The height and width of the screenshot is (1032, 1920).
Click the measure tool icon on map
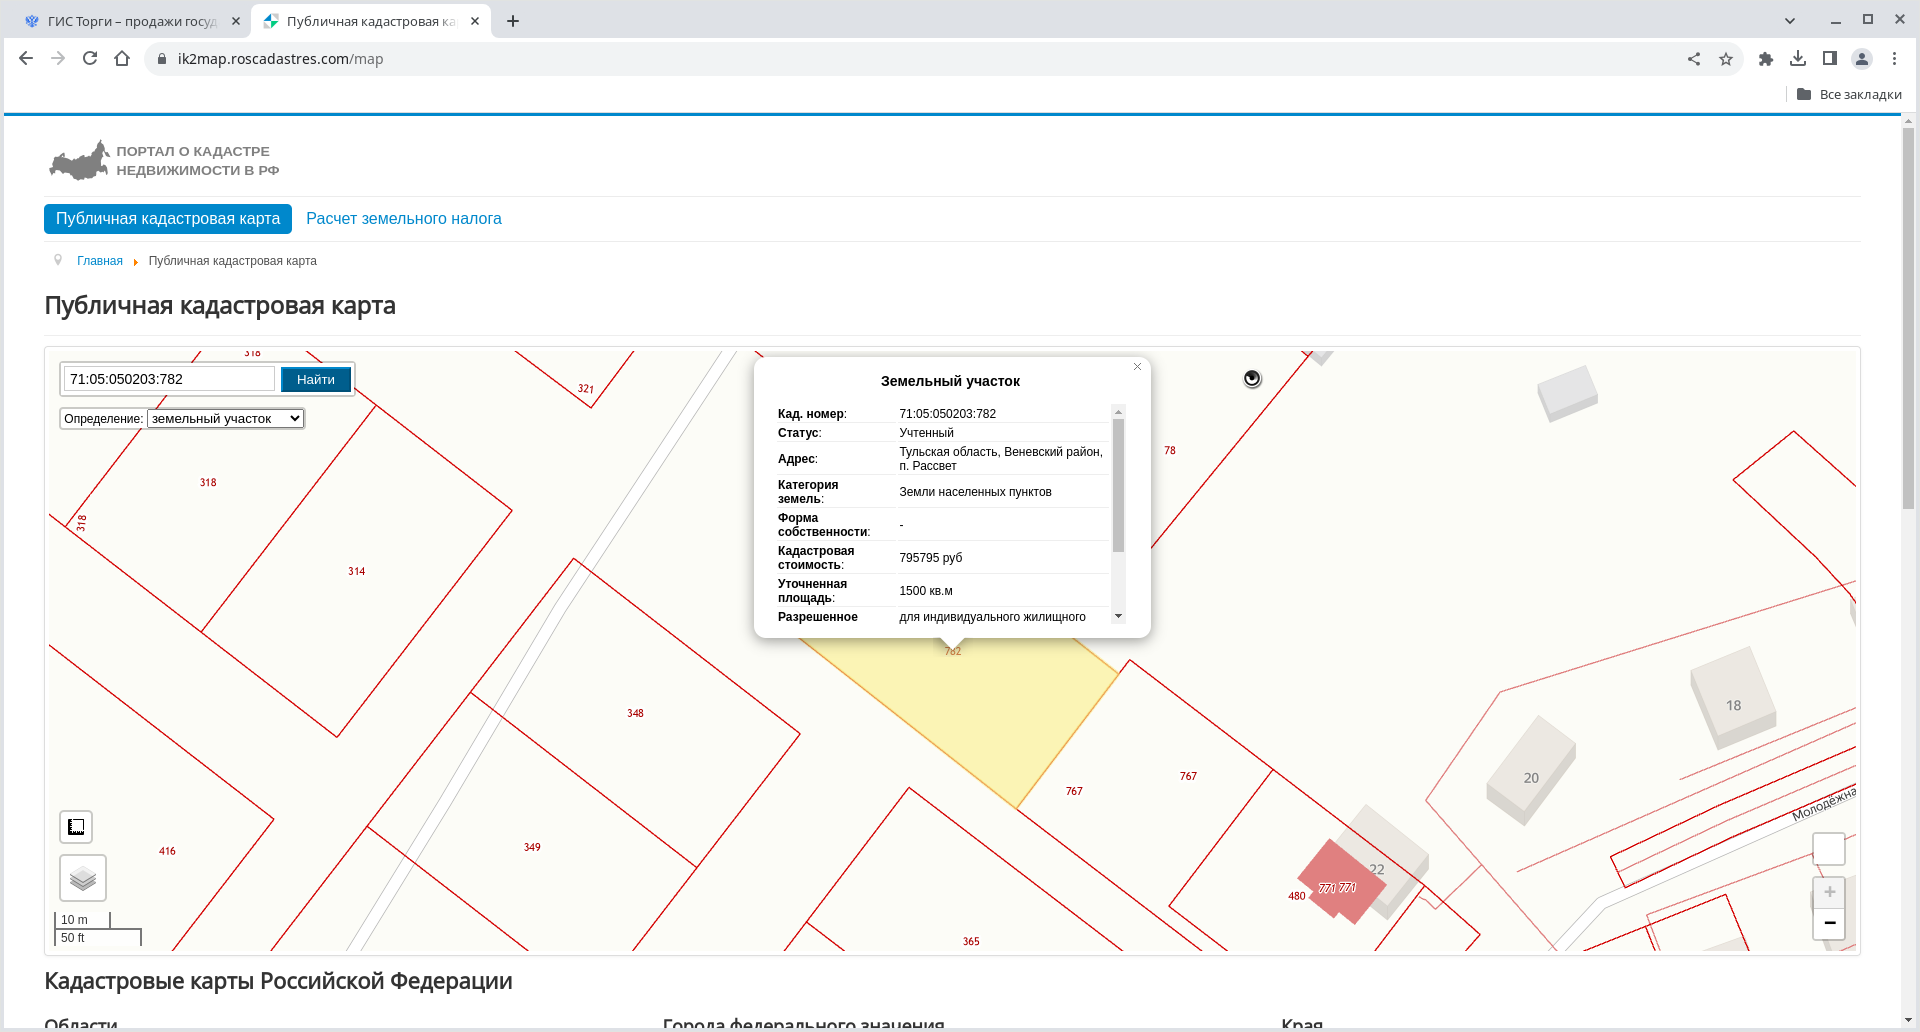click(76, 827)
